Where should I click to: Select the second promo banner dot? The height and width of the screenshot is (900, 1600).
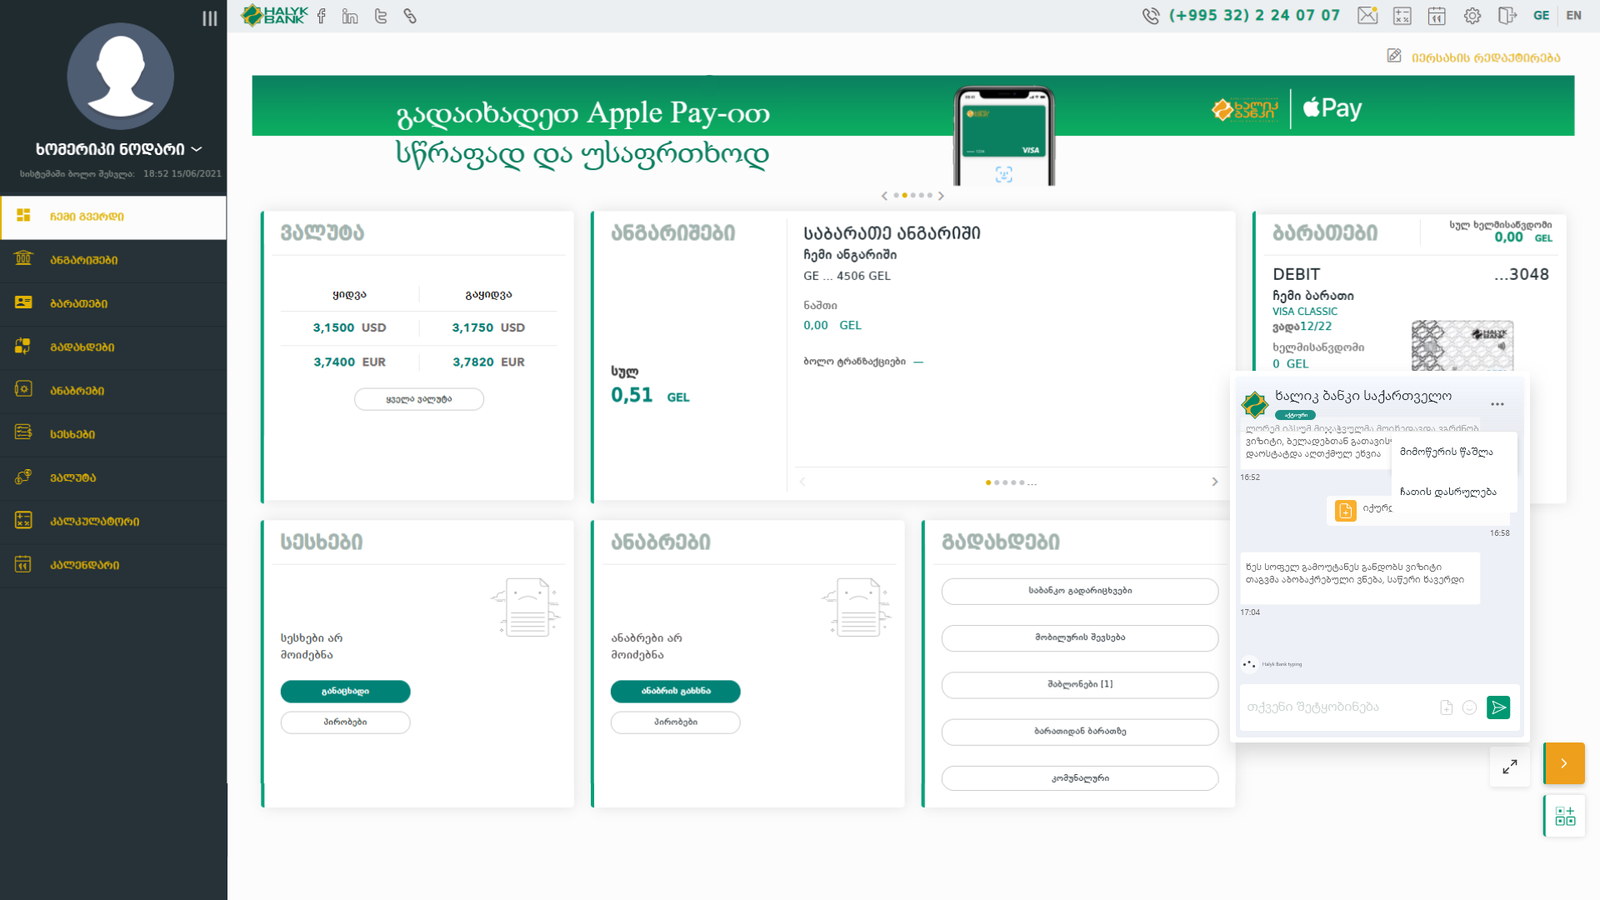(x=904, y=196)
